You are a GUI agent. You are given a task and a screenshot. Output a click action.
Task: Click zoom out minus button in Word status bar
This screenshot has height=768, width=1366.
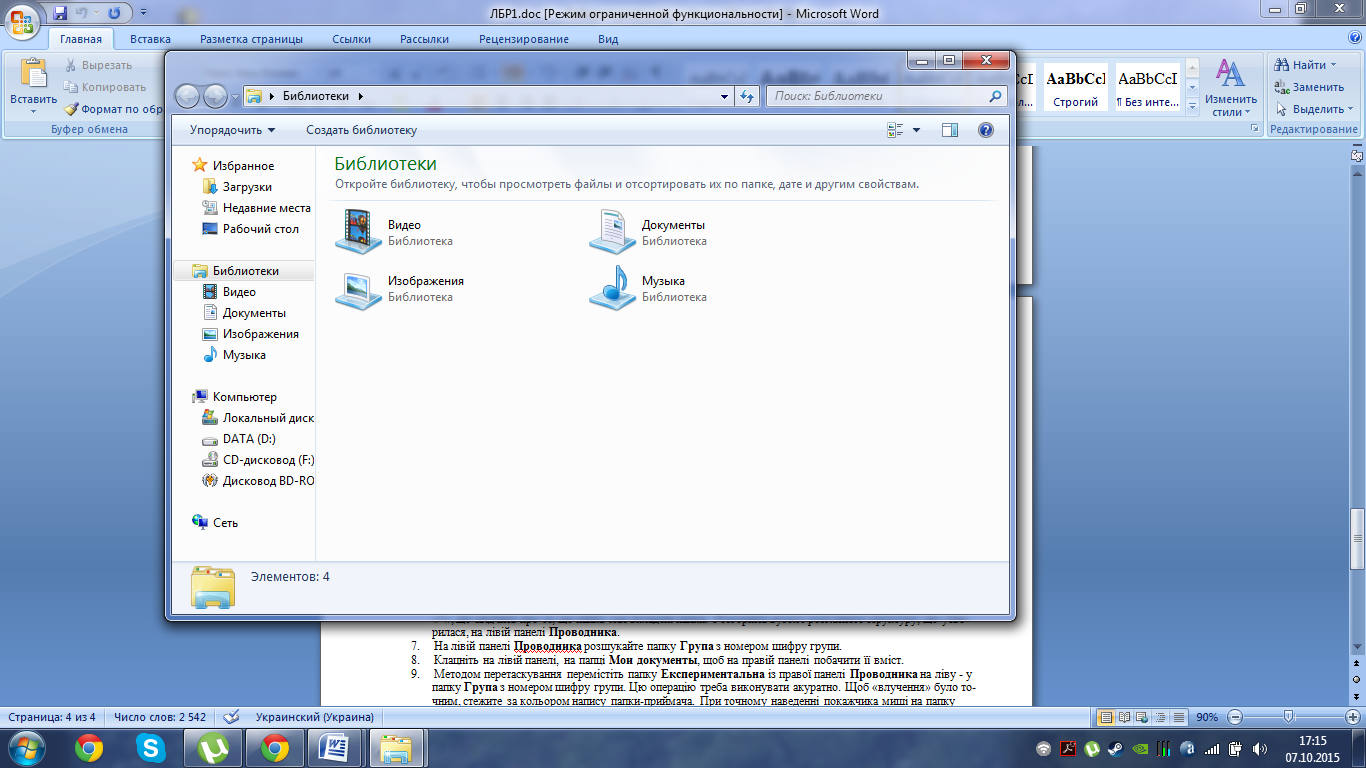tap(1235, 717)
